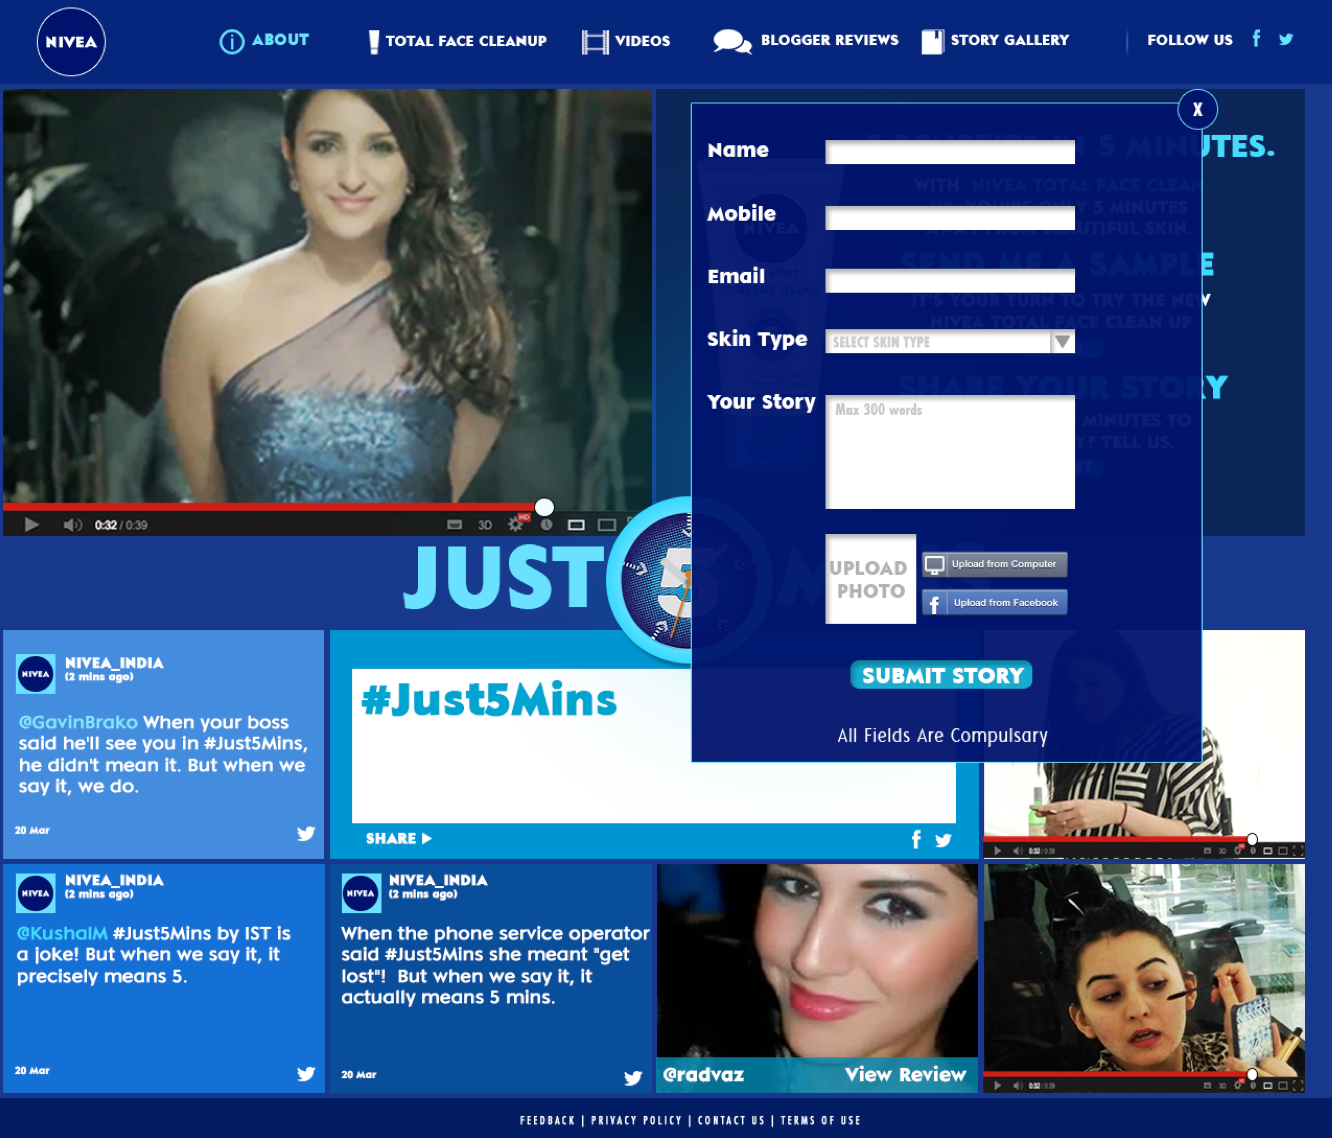This screenshot has height=1138, width=1332.
Task: Click the Mobile input field
Action: click(x=950, y=218)
